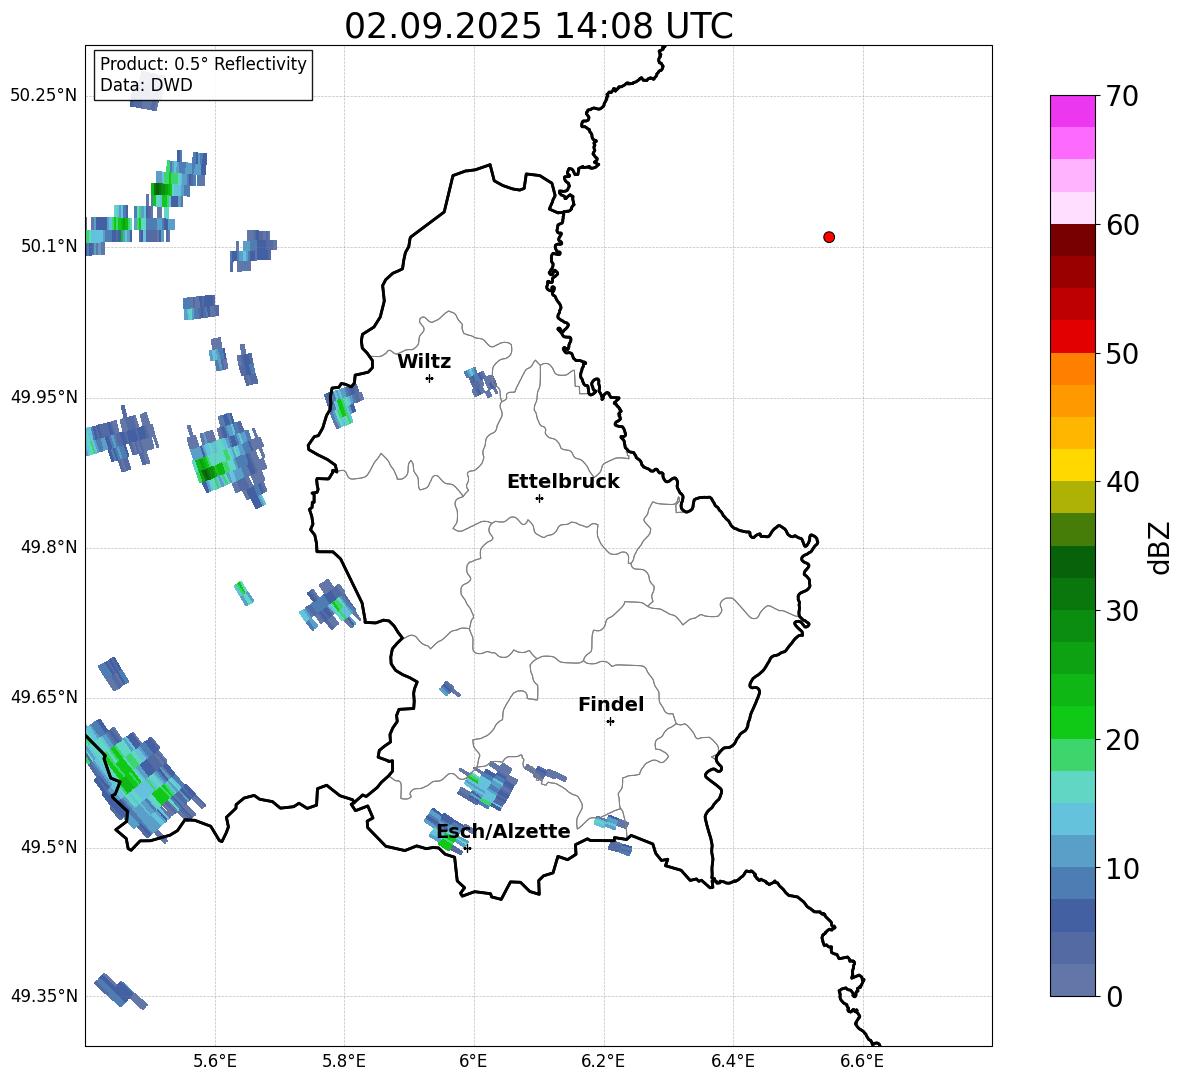
Task: Click the 50.25°N latitude tick label
Action: coord(43,96)
